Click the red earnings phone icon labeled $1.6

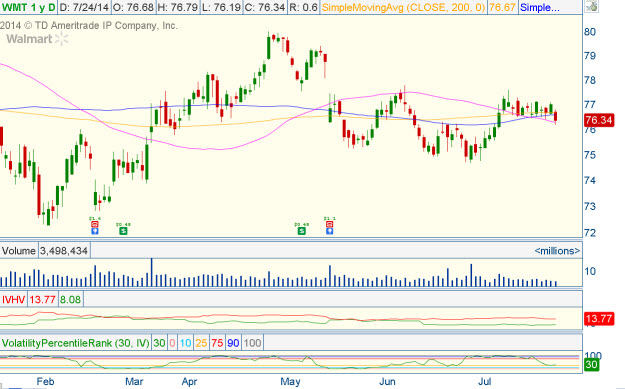pyautogui.click(x=95, y=224)
